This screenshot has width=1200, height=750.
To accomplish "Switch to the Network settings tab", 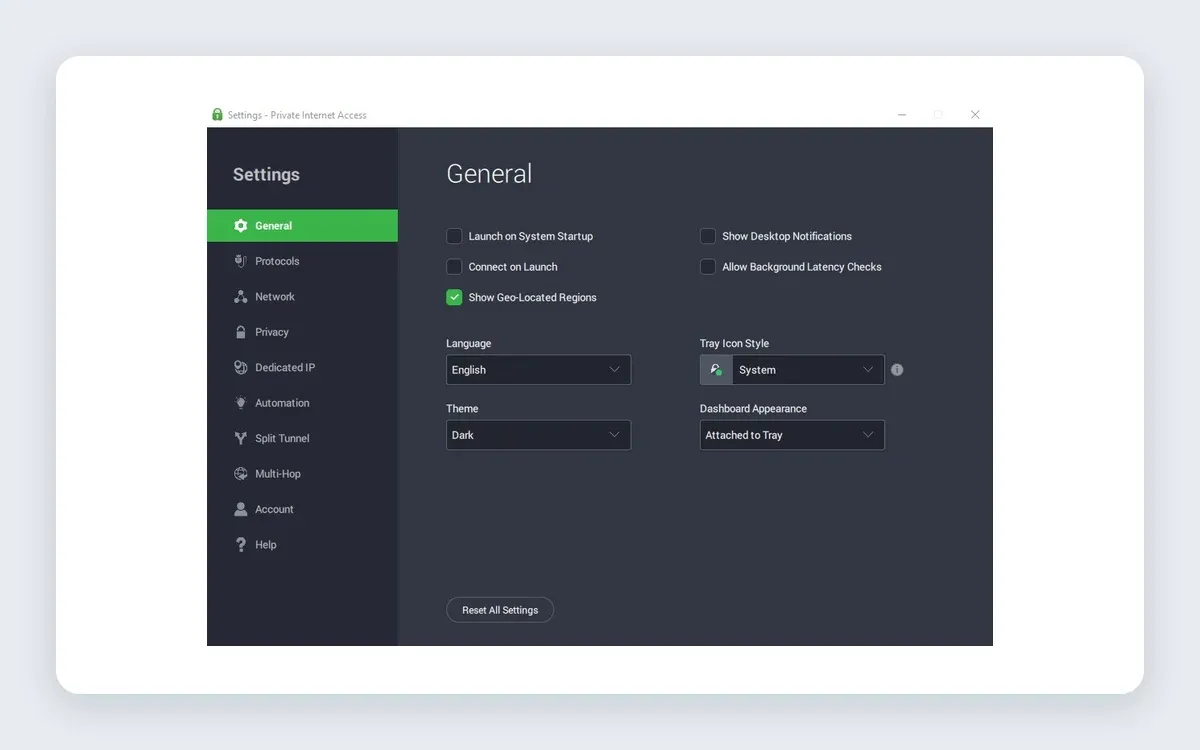I will [x=302, y=297].
